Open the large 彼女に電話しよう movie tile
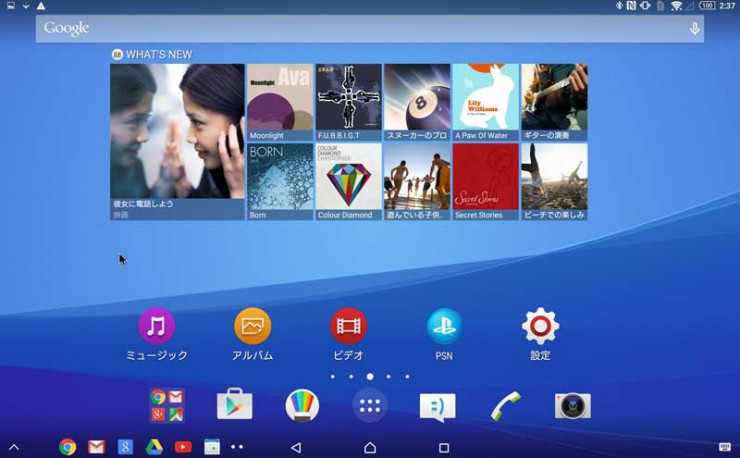This screenshot has width=740, height=458. pos(177,142)
